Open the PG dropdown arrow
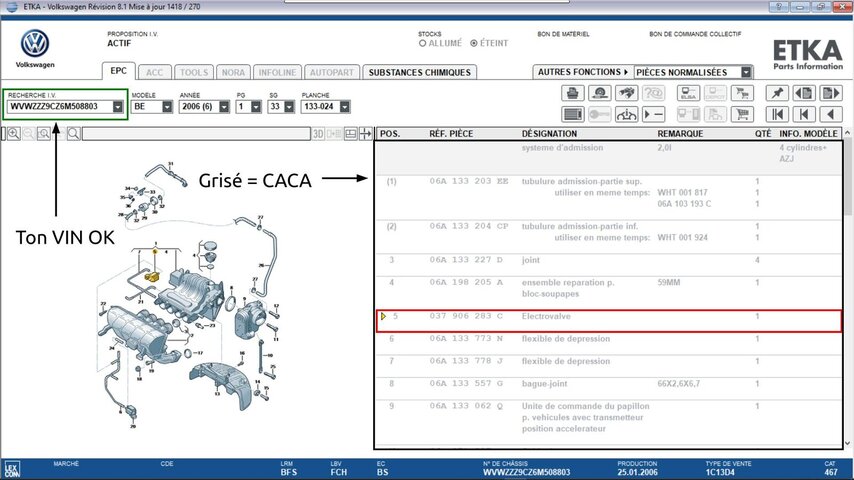 pyautogui.click(x=256, y=107)
